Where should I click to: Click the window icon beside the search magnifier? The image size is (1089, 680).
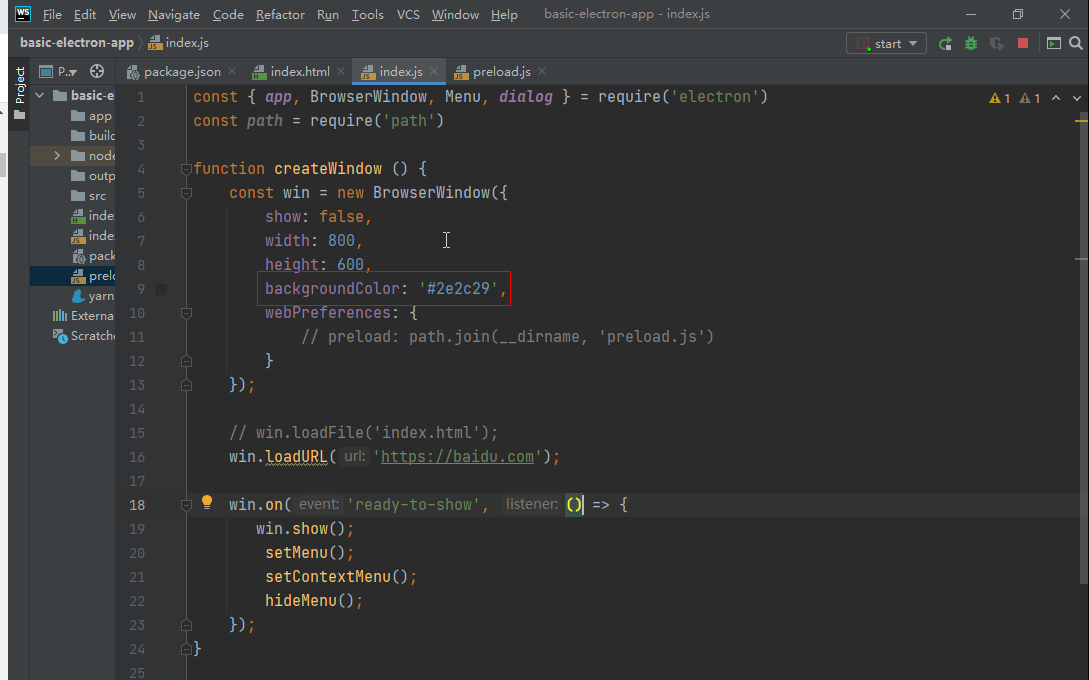[1054, 43]
